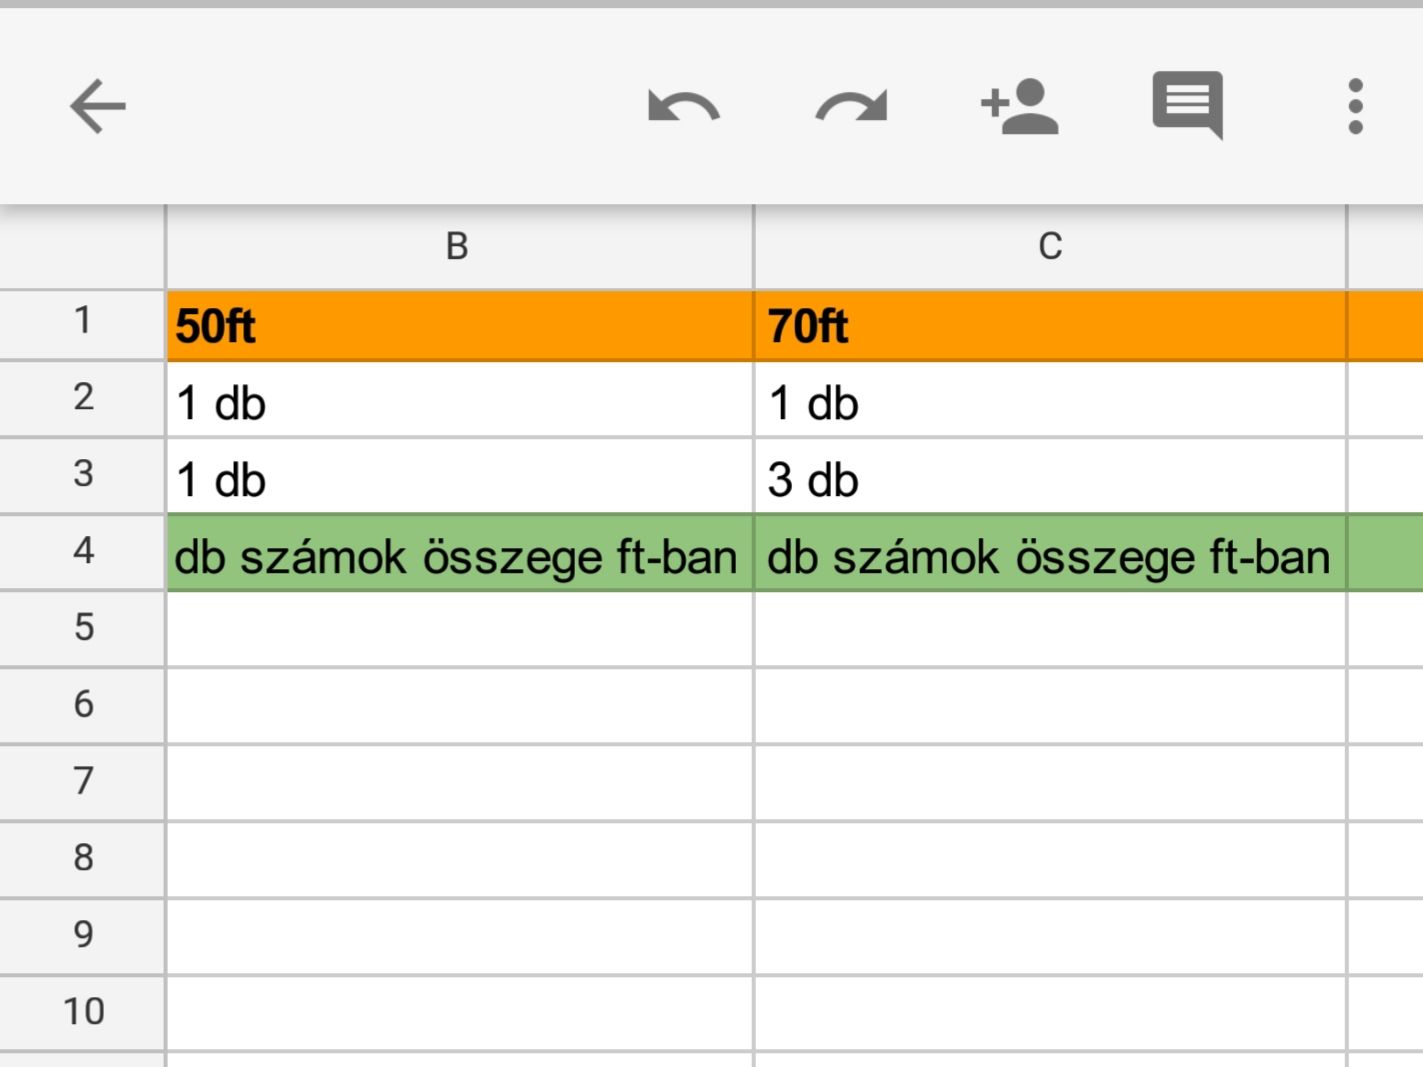1423x1067 pixels.
Task: Select row 4 header
Action: [83, 551]
